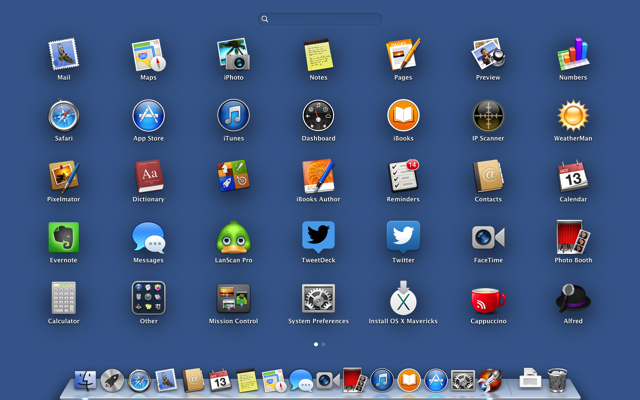Launch Pages
This screenshot has height=400, width=640.
pos(403,54)
